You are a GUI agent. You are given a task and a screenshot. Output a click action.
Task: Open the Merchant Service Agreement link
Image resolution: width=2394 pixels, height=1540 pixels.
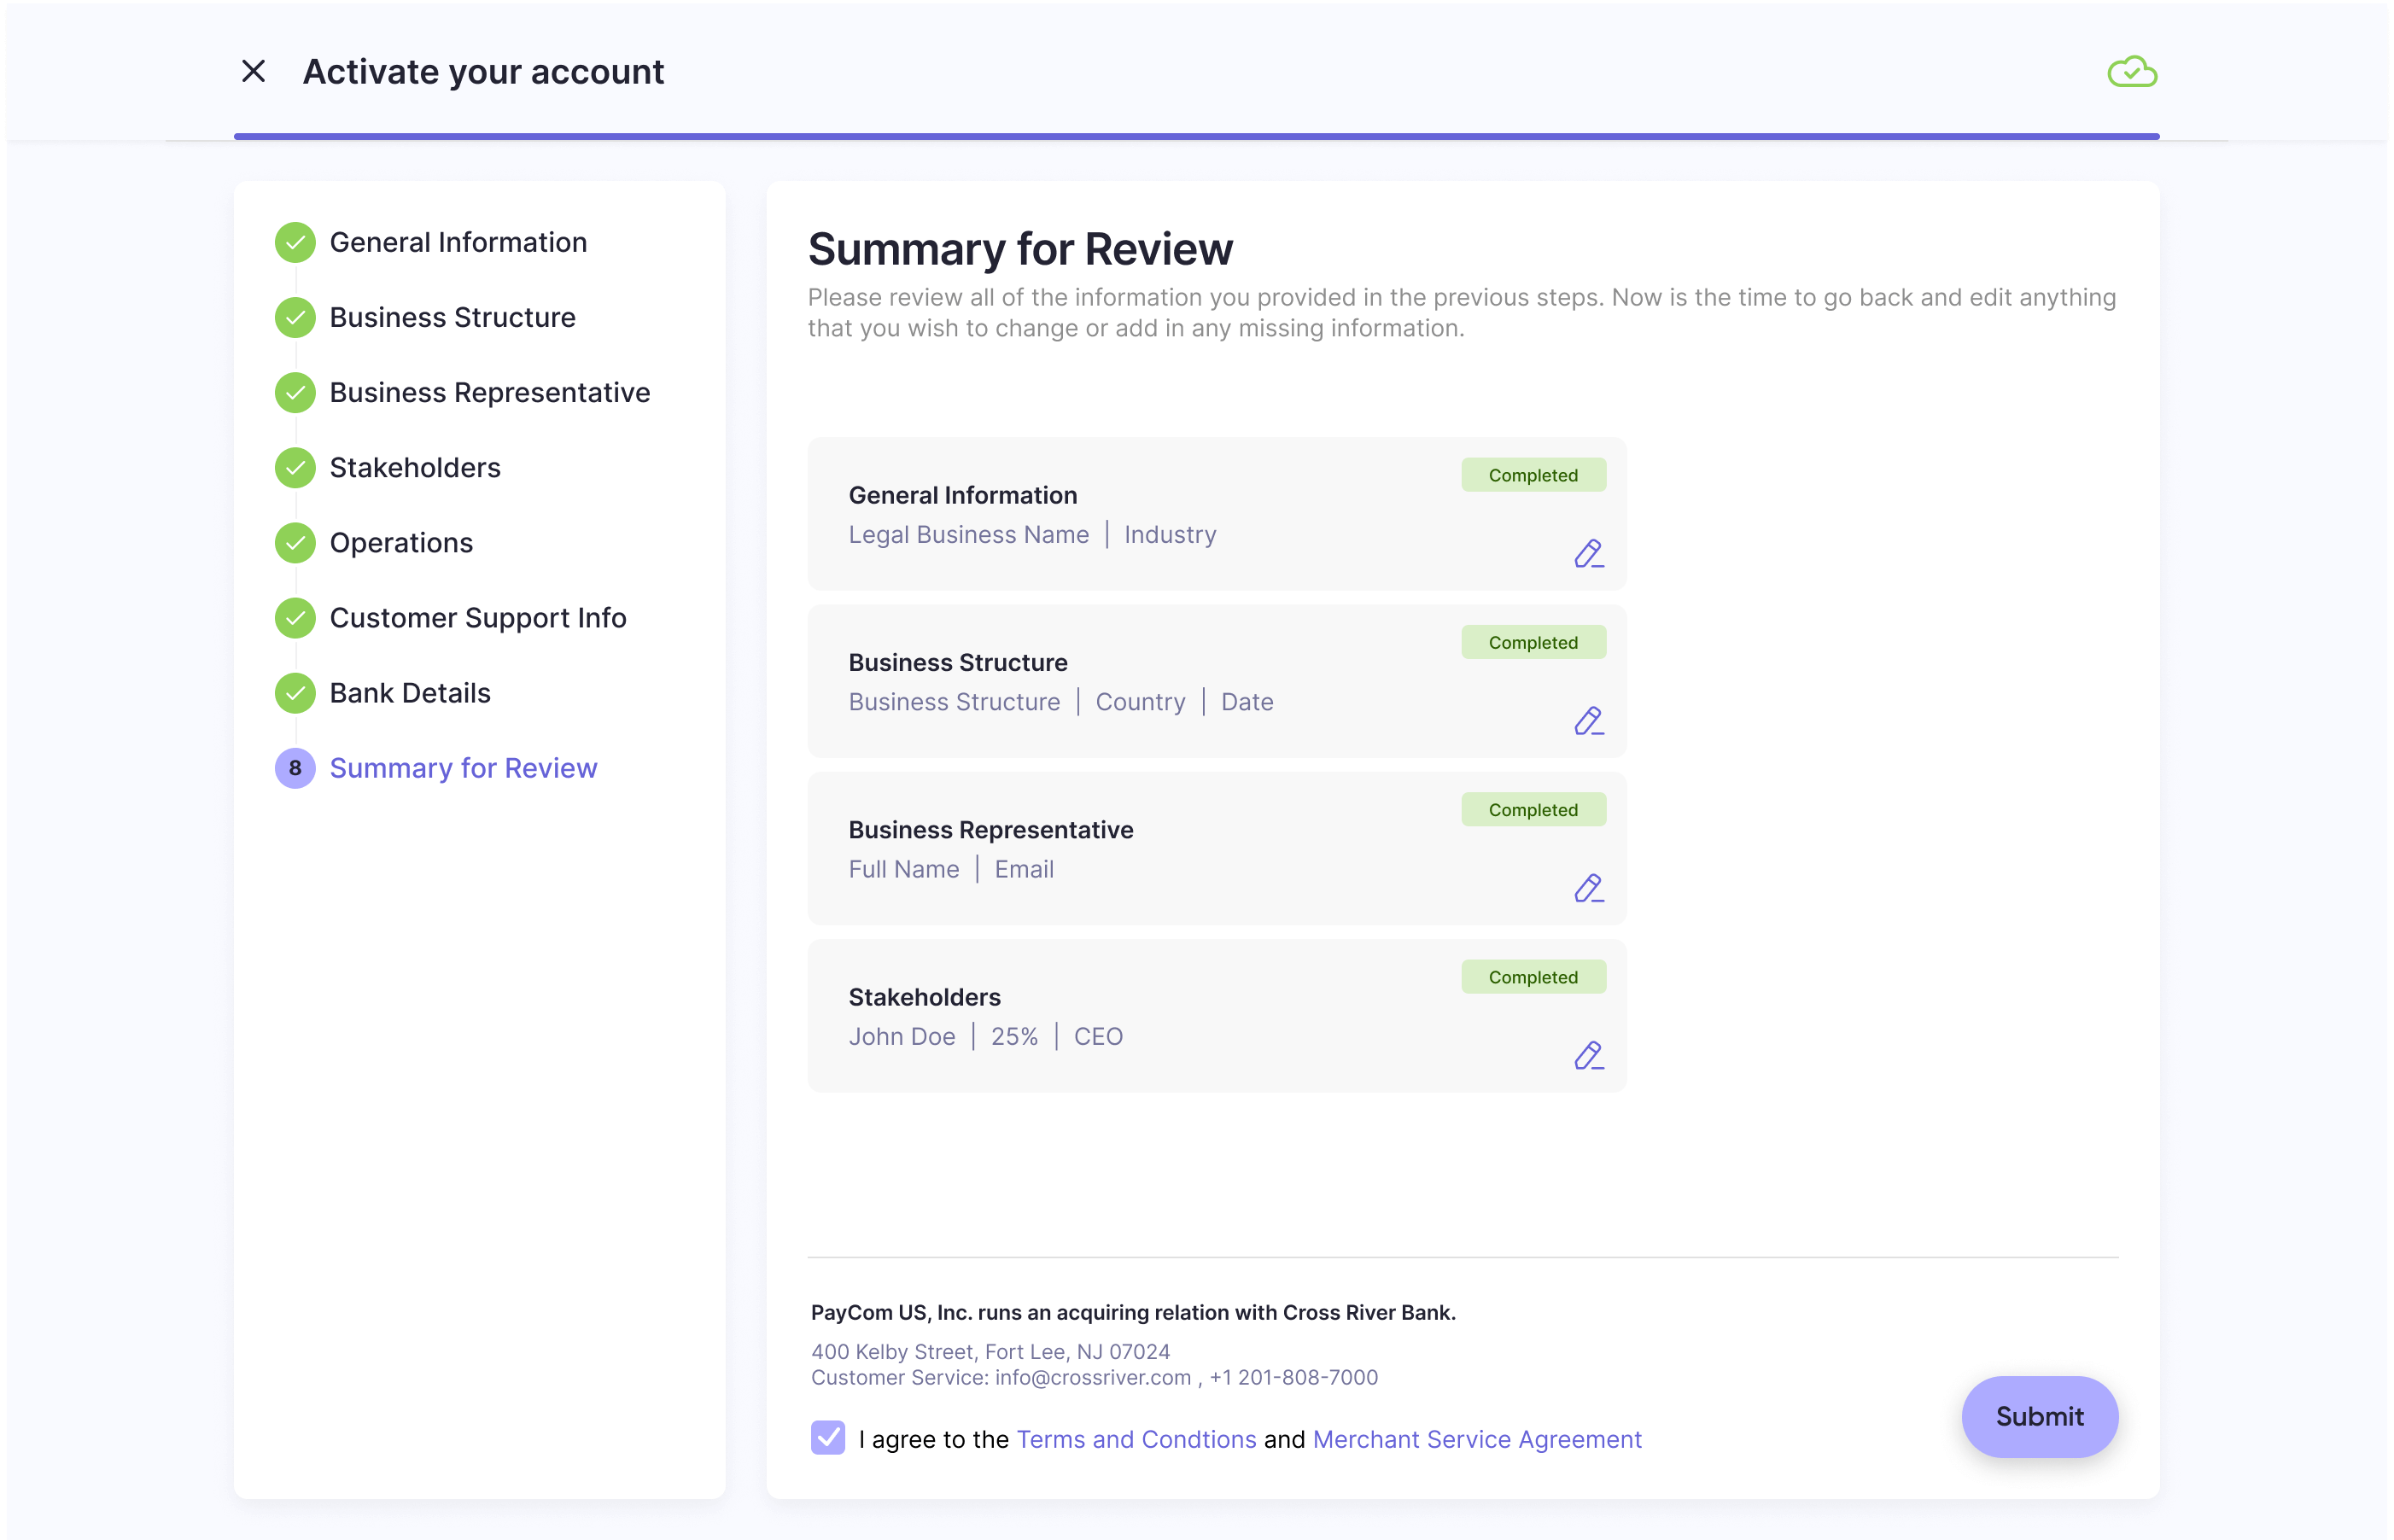tap(1477, 1439)
